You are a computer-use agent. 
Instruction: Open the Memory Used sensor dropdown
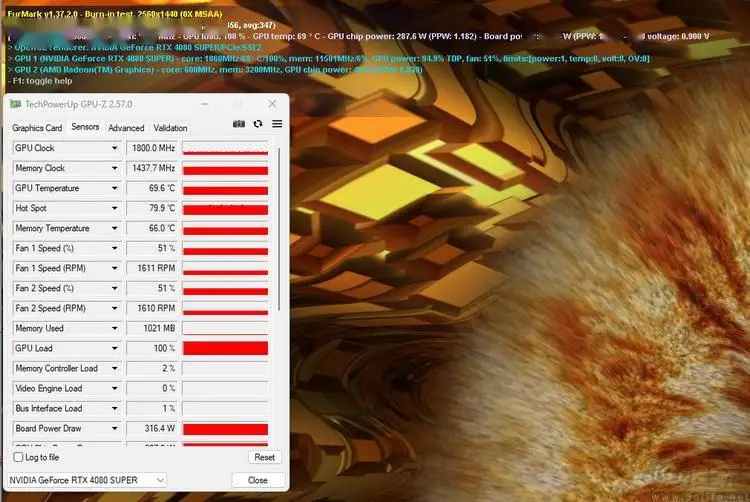coord(115,328)
